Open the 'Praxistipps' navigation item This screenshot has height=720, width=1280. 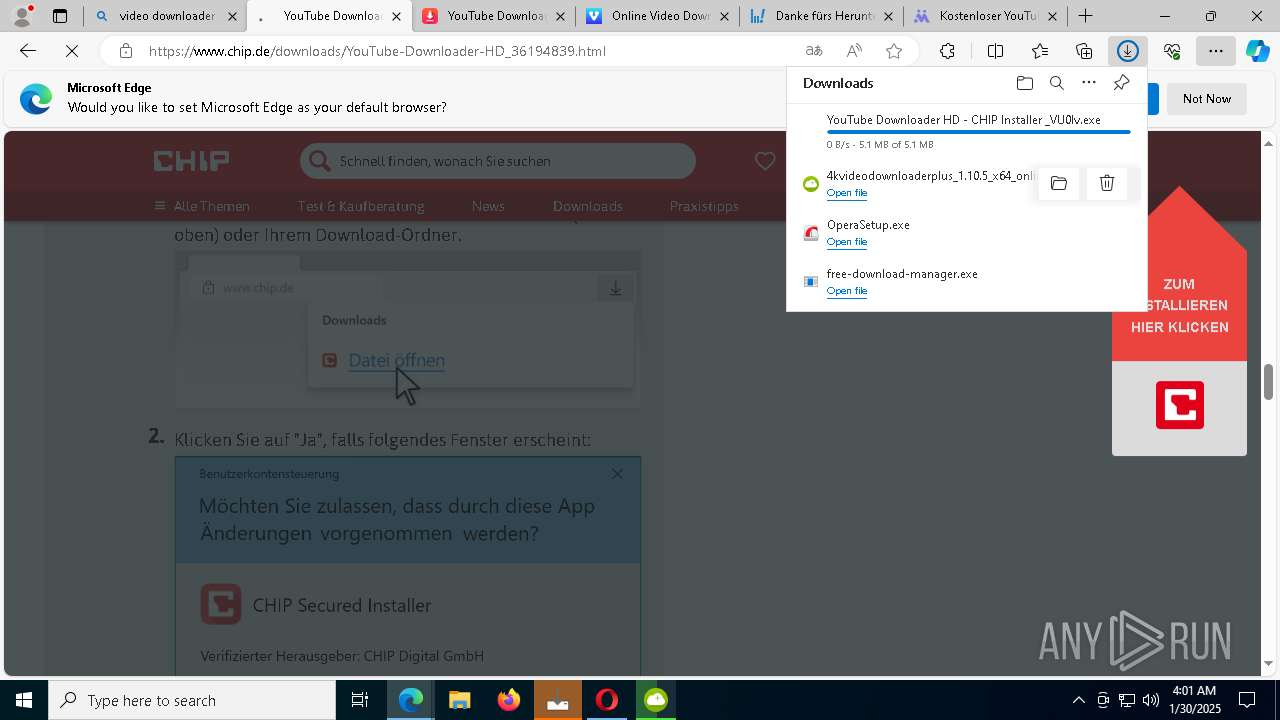(704, 206)
